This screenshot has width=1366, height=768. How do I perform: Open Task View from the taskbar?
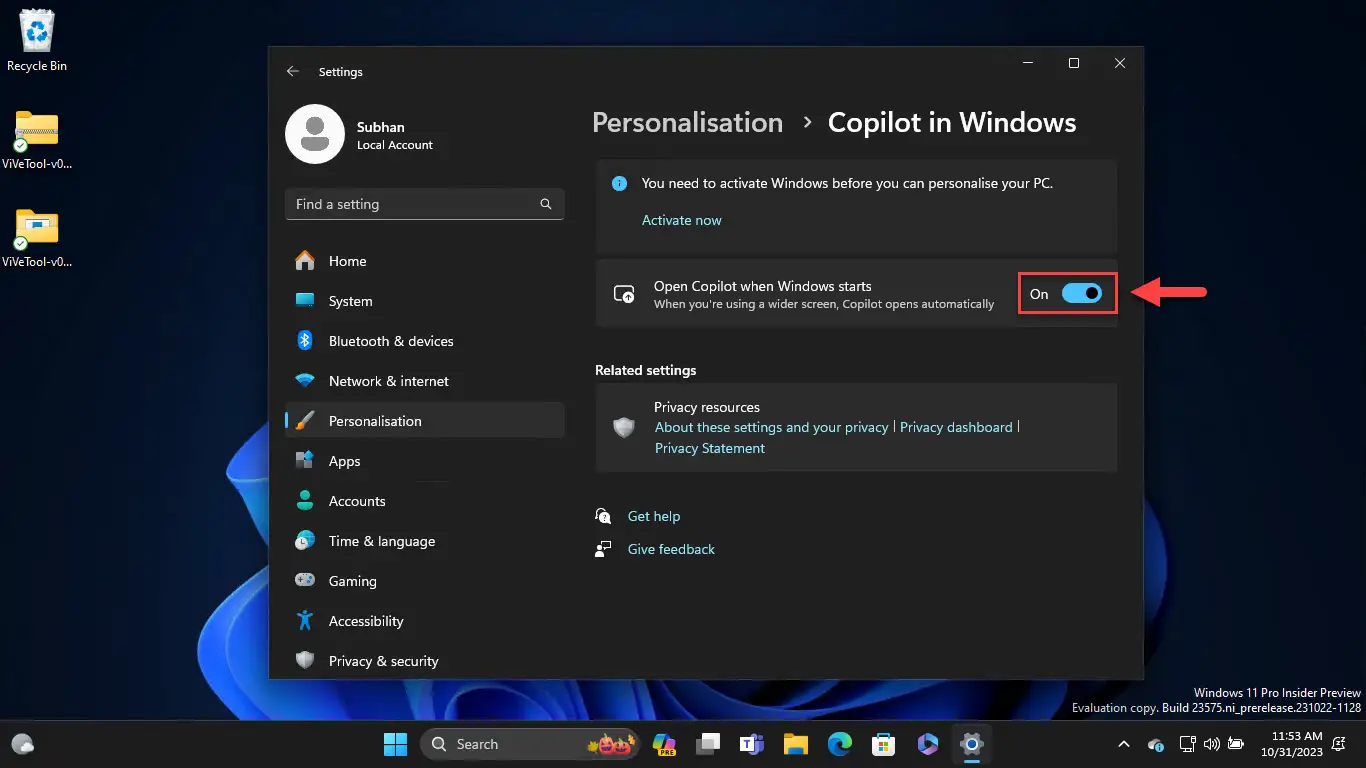tap(709, 744)
